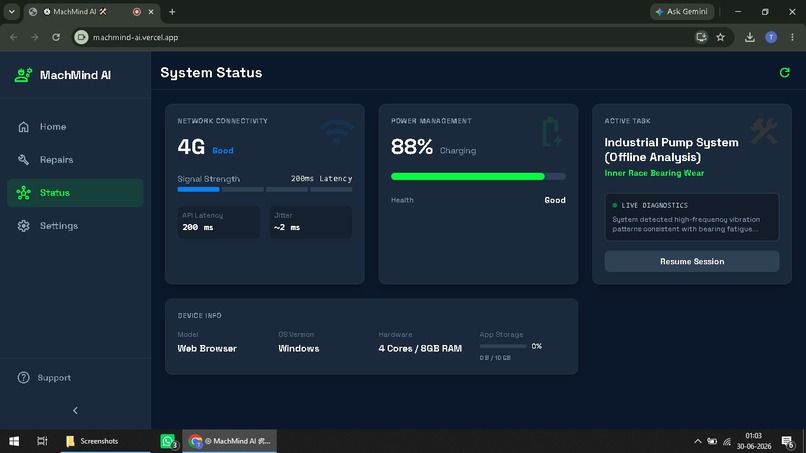Click the battery level progress bar
806x453 pixels.
click(478, 176)
